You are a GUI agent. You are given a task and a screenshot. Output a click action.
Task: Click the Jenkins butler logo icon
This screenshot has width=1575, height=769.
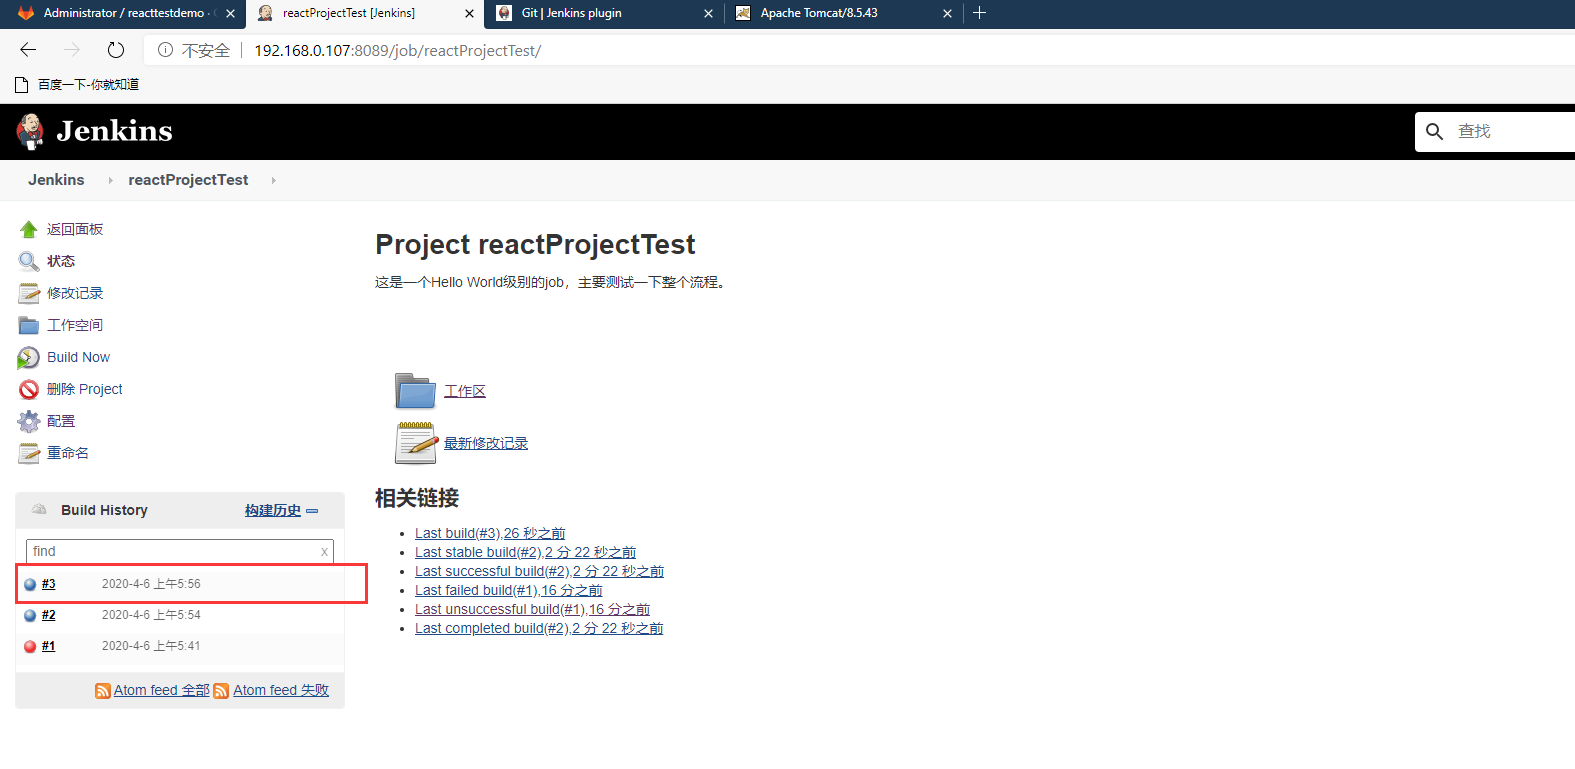(30, 131)
